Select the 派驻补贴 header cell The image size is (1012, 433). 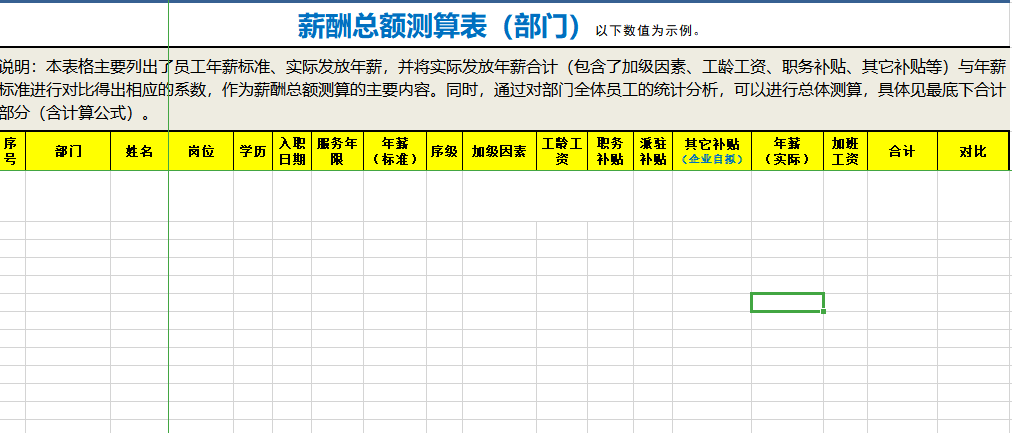click(653, 151)
